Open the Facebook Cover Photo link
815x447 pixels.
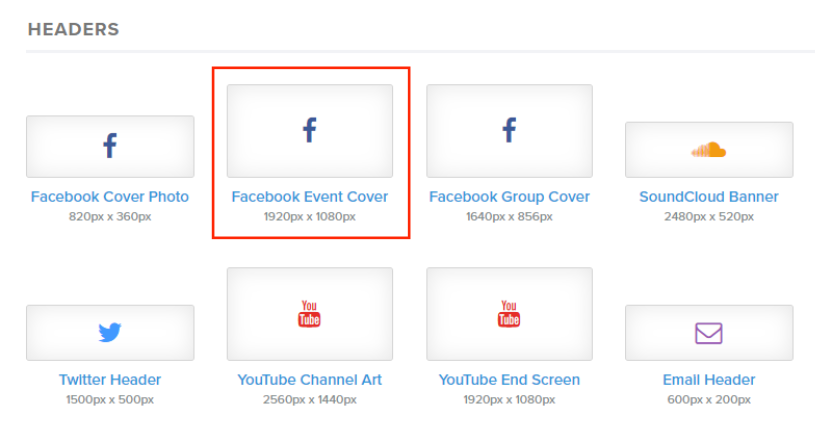[x=110, y=196]
